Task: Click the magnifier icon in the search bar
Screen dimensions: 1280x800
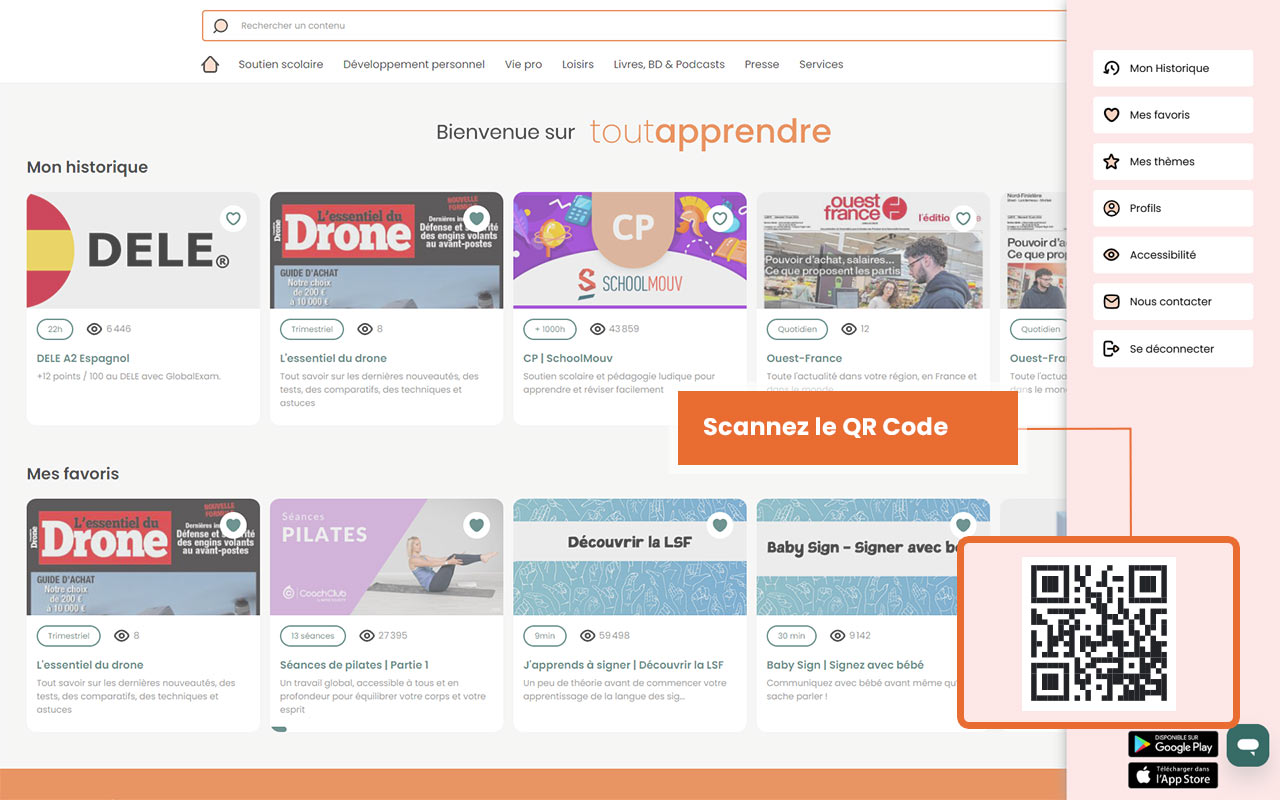Action: click(x=220, y=25)
